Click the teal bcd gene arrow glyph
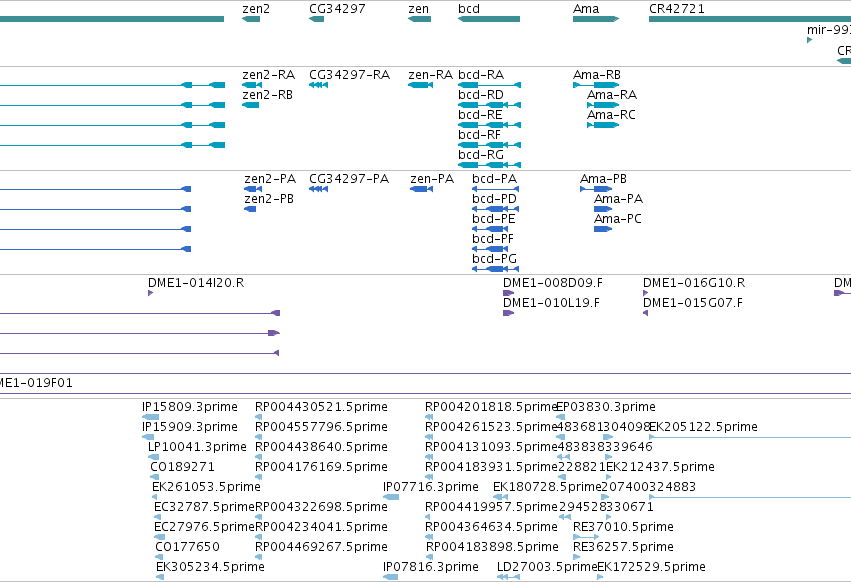This screenshot has width=851, height=582. point(489,19)
